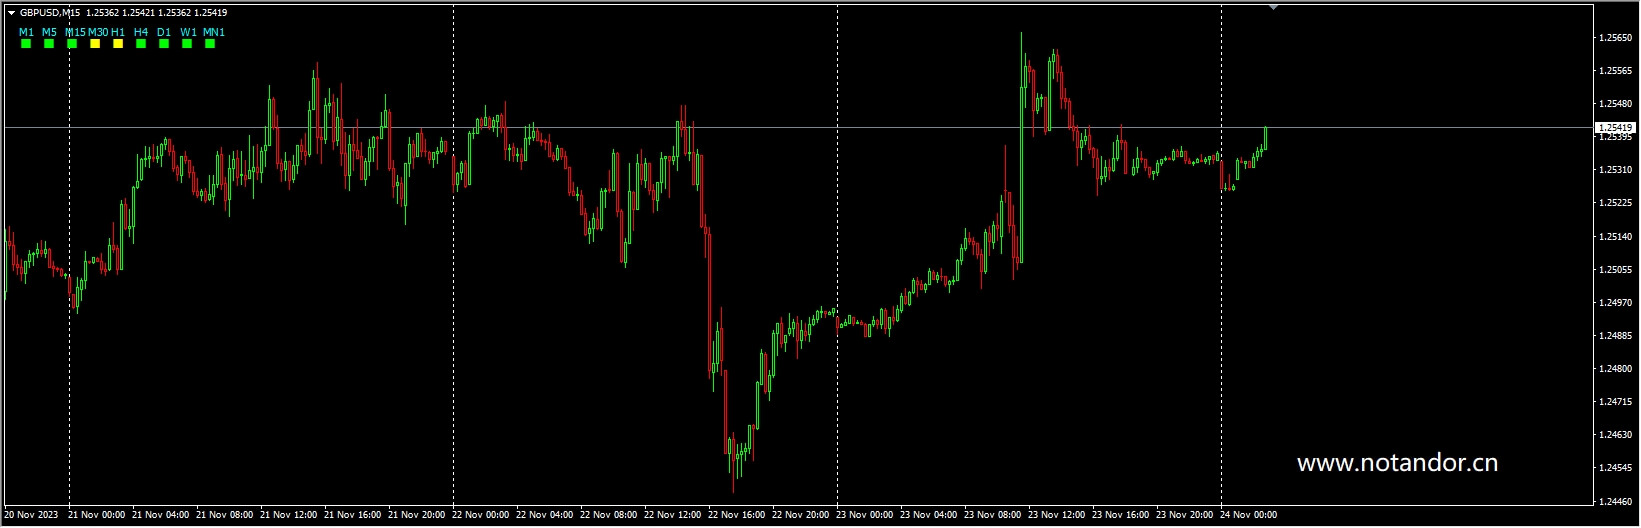Pick the W1 timeframe label
Image resolution: width=1641 pixels, height=528 pixels.
188,32
